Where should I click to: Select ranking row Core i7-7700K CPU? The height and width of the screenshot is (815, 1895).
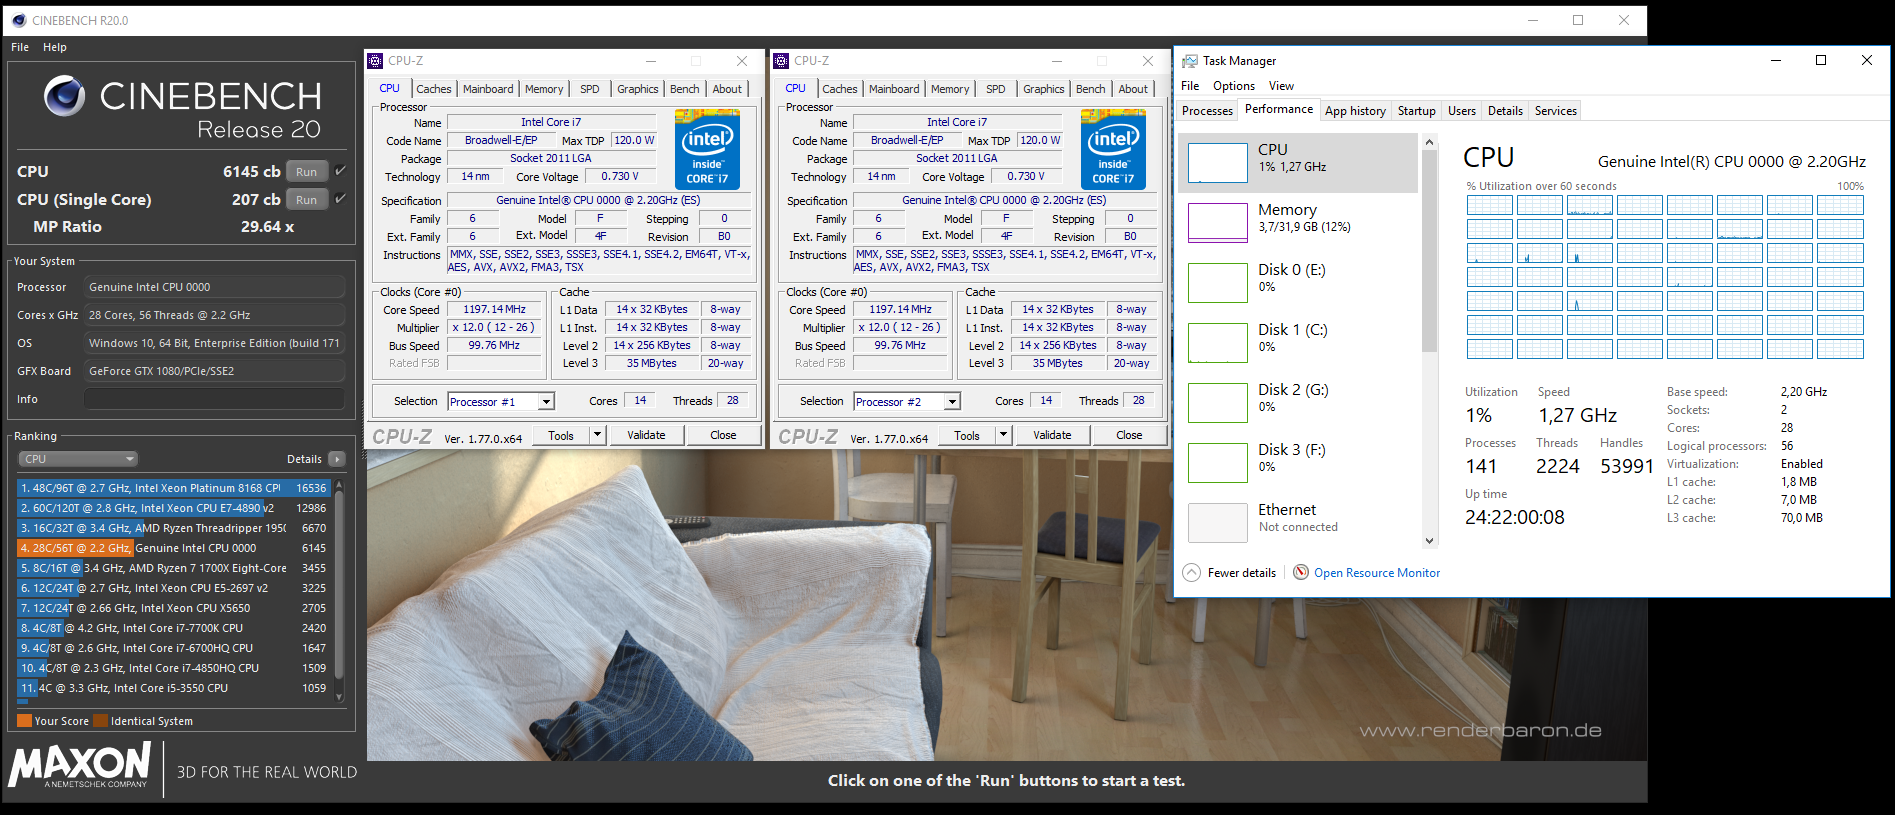[174, 628]
